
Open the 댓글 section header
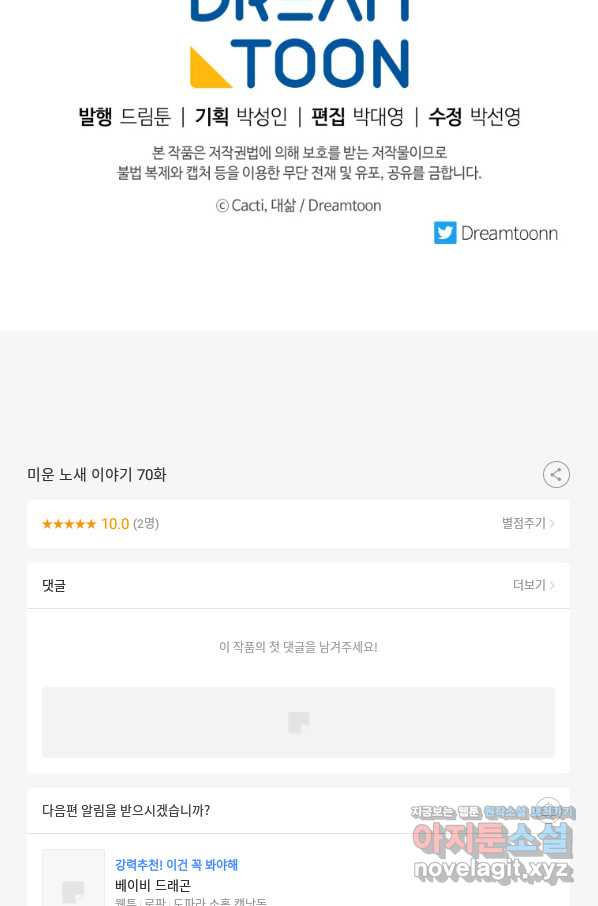click(x=54, y=586)
